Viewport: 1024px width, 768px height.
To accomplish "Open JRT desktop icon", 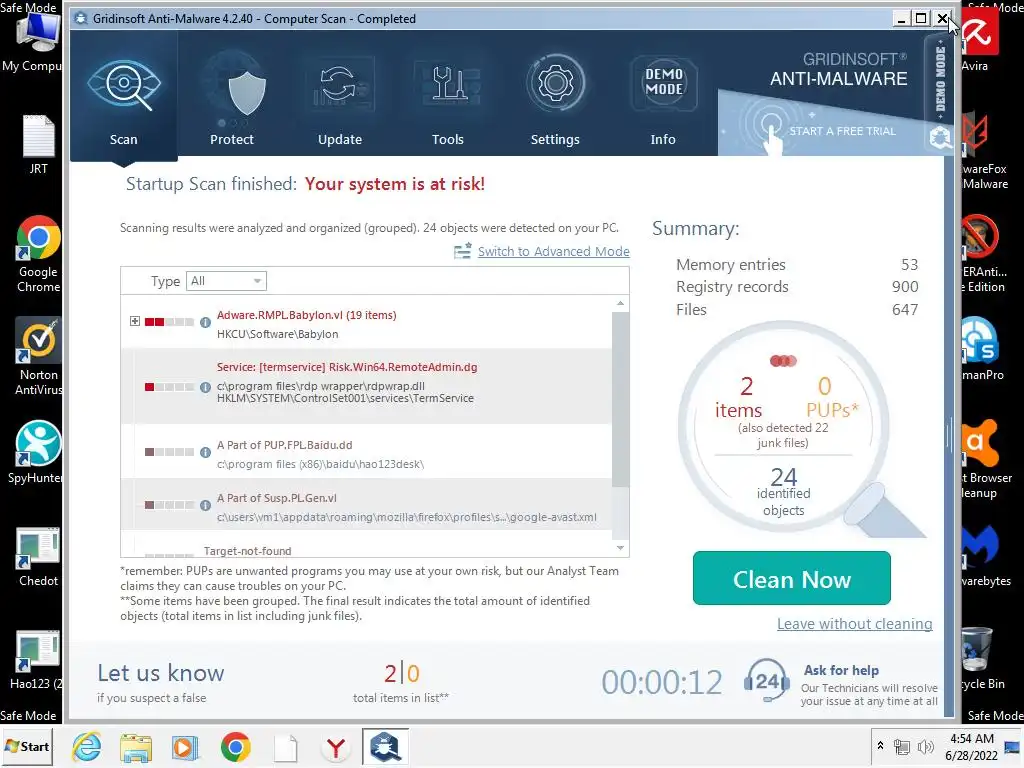I will (x=38, y=145).
